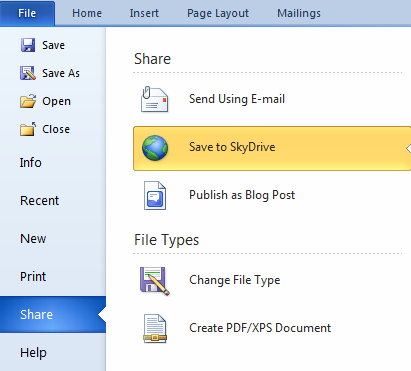The height and width of the screenshot is (371, 411).
Task: Switch to the Home ribbon tab
Action: click(x=87, y=13)
